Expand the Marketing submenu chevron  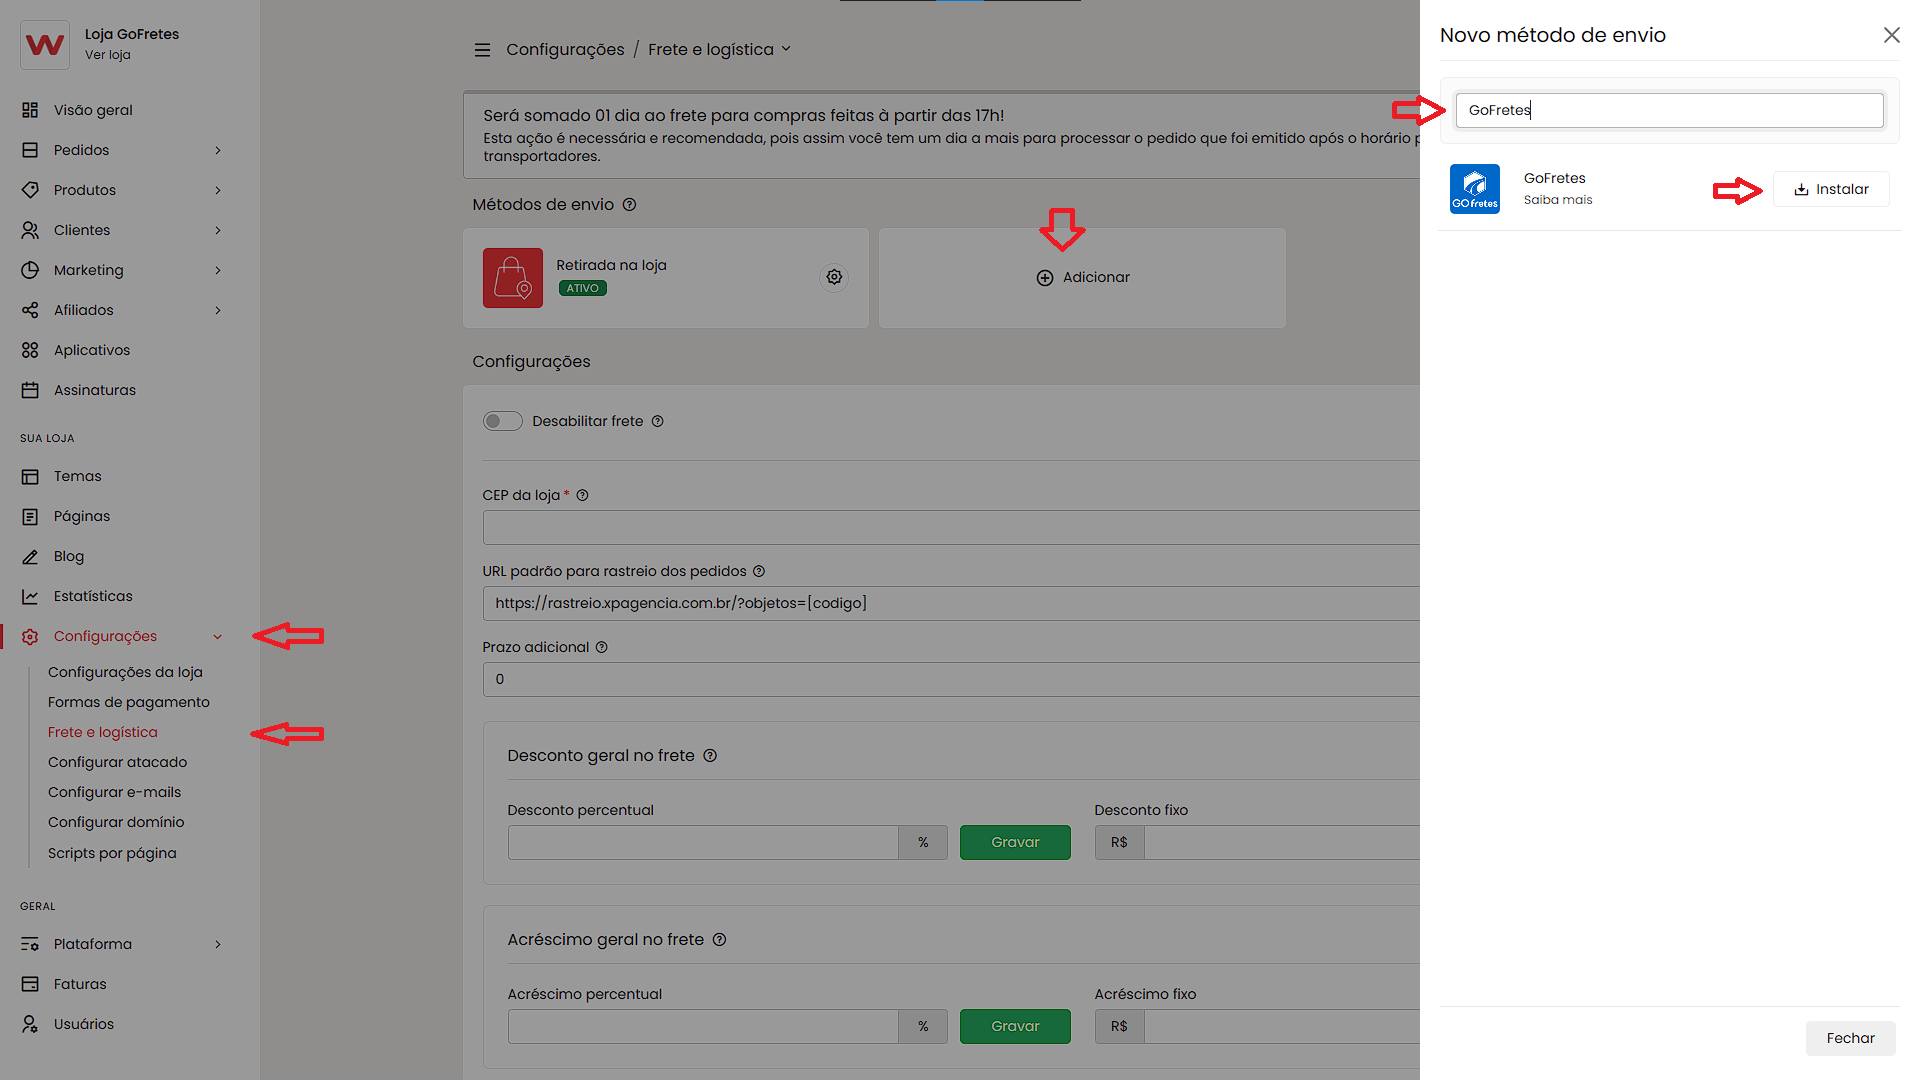point(218,270)
